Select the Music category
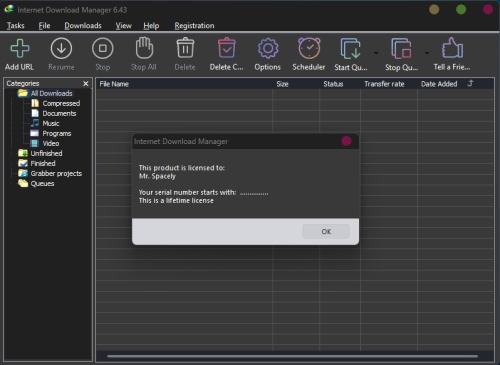Screen dimensions: 500x365 pos(51,123)
